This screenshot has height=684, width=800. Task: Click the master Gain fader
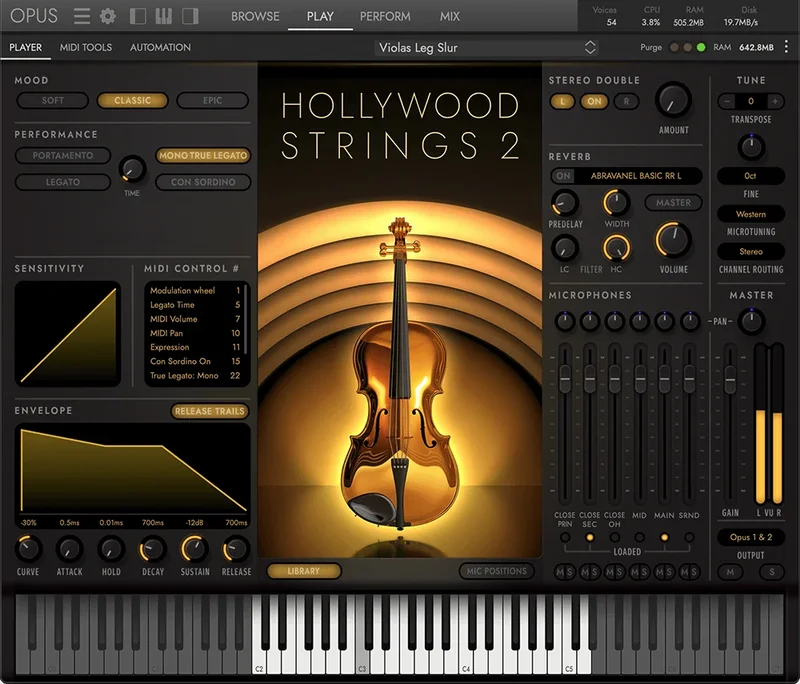[730, 379]
